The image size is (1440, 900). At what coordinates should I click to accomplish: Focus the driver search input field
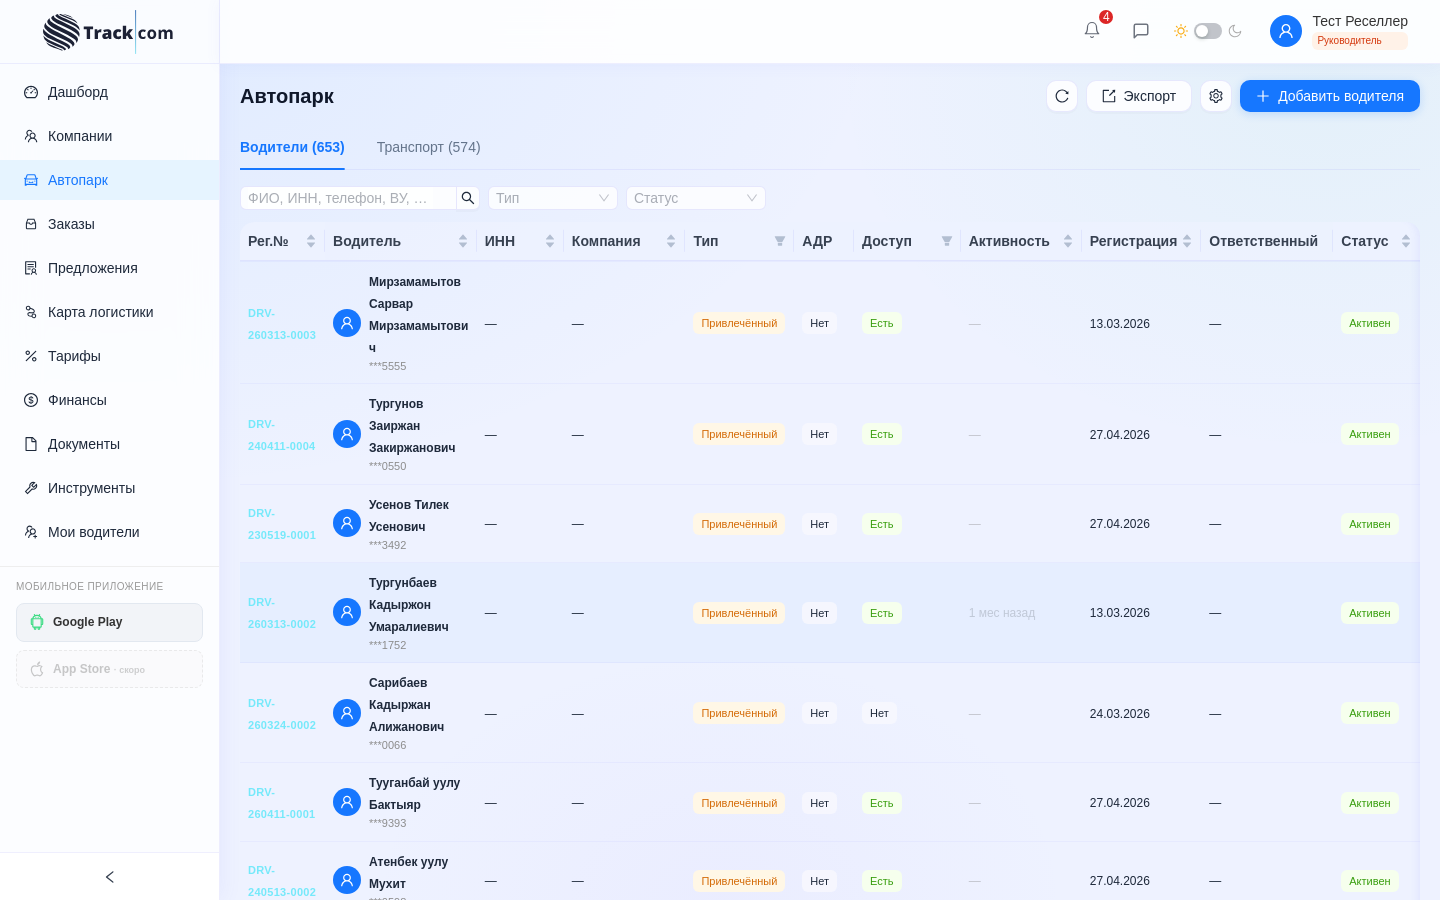coord(348,198)
